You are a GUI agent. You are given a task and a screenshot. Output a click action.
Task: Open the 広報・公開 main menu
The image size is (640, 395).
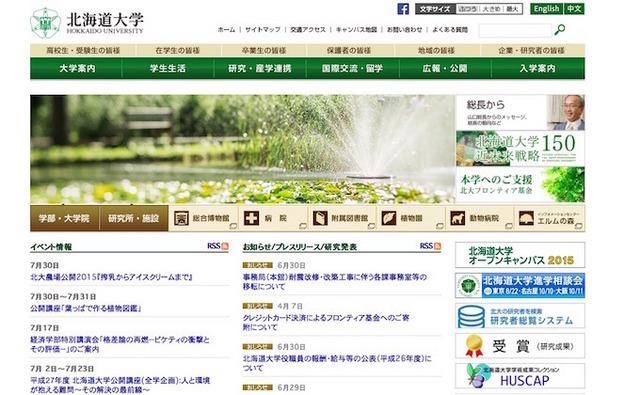445,68
